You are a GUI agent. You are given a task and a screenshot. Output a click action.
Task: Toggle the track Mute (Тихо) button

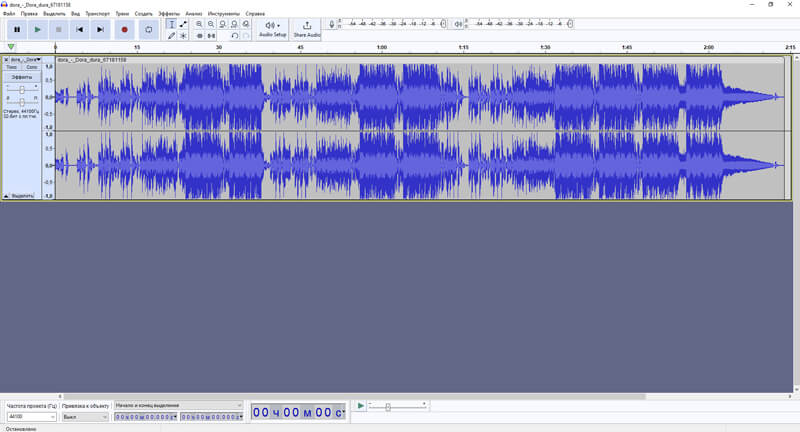pos(12,67)
